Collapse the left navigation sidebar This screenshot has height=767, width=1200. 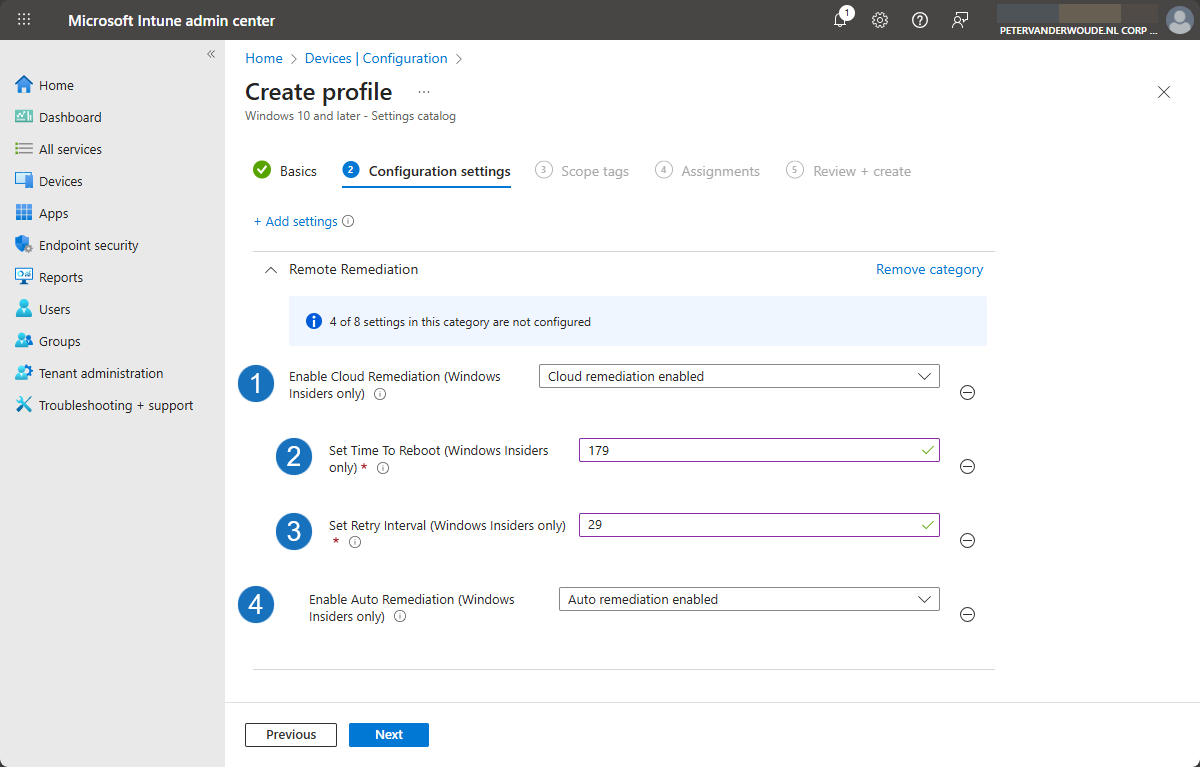(x=211, y=54)
